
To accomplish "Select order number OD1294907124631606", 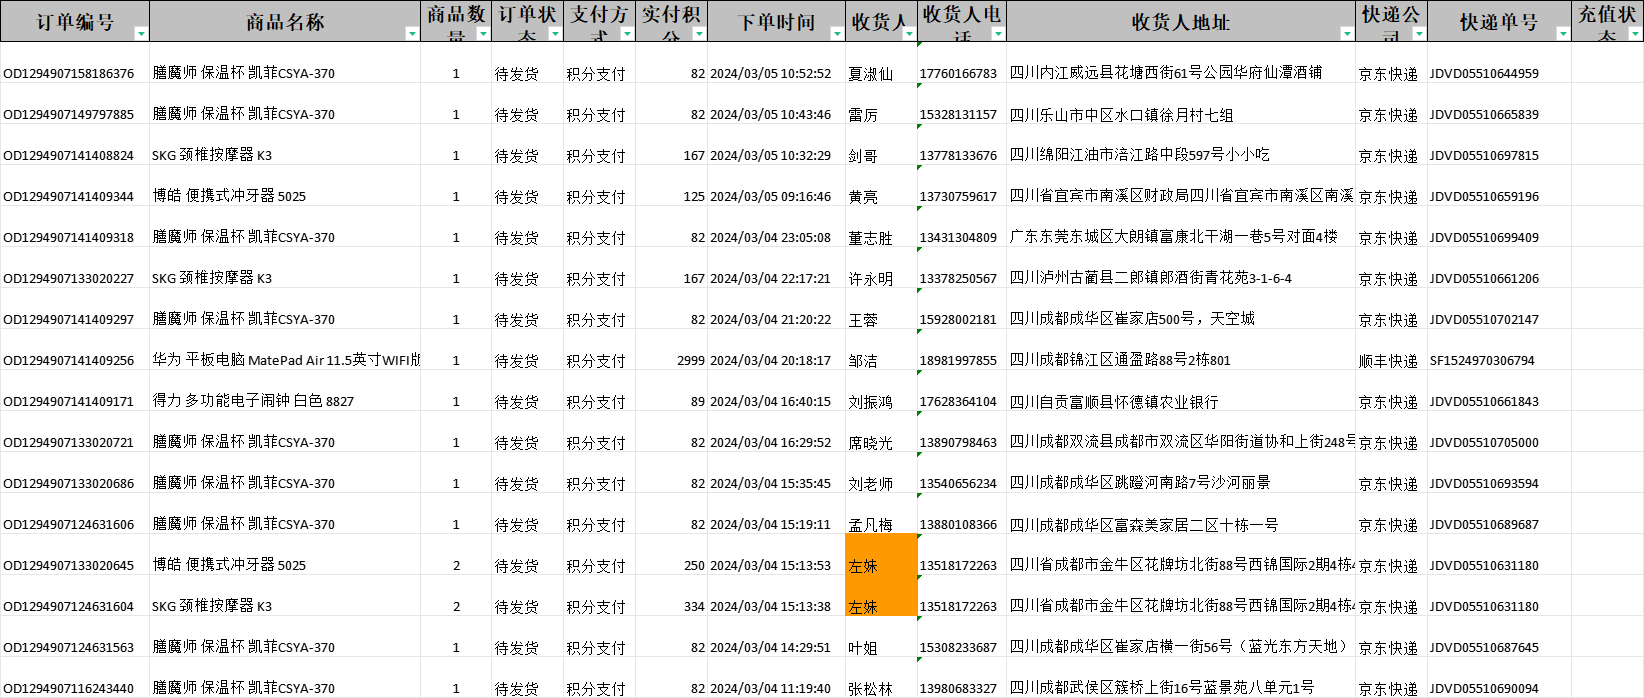I will pos(68,525).
